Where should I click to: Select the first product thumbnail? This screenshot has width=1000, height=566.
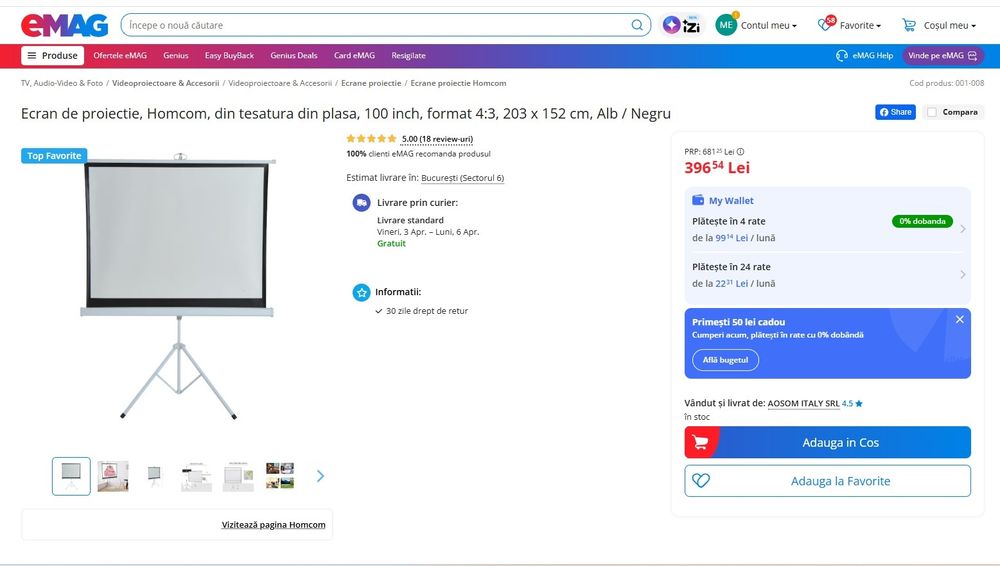coord(71,476)
